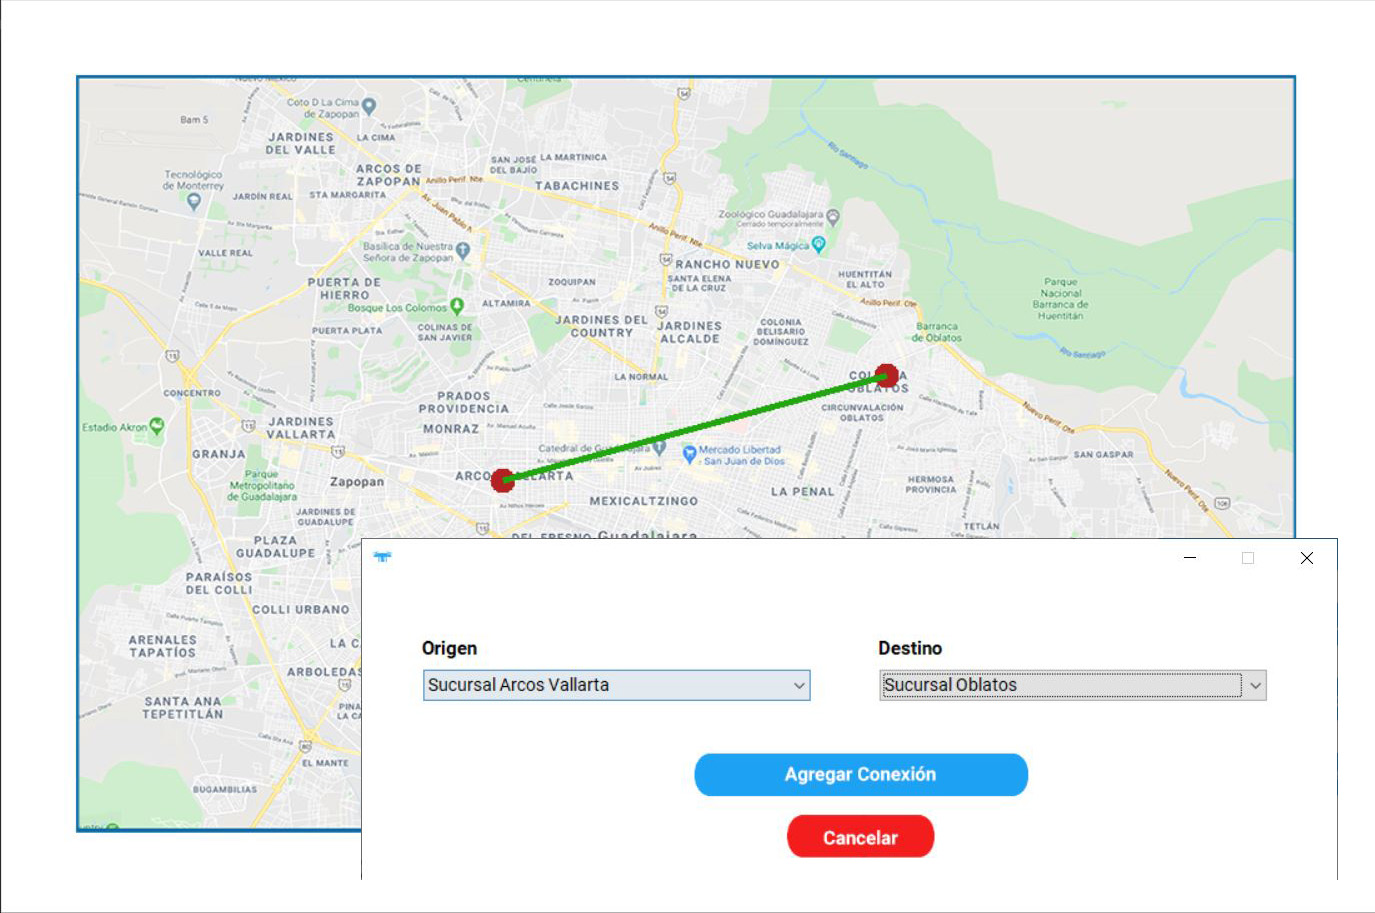Select the Bosque Los Colomos park pin
This screenshot has width=1375, height=913.
(457, 306)
